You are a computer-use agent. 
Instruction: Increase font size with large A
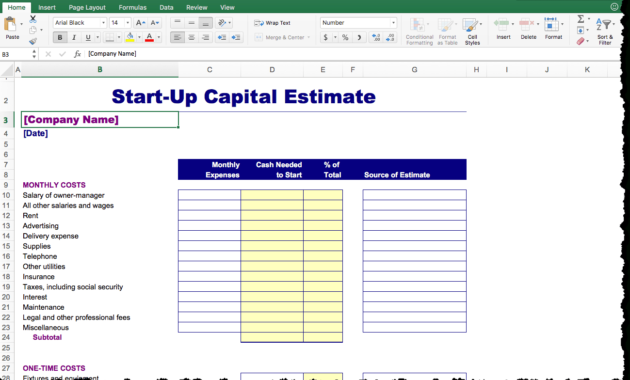[140, 23]
